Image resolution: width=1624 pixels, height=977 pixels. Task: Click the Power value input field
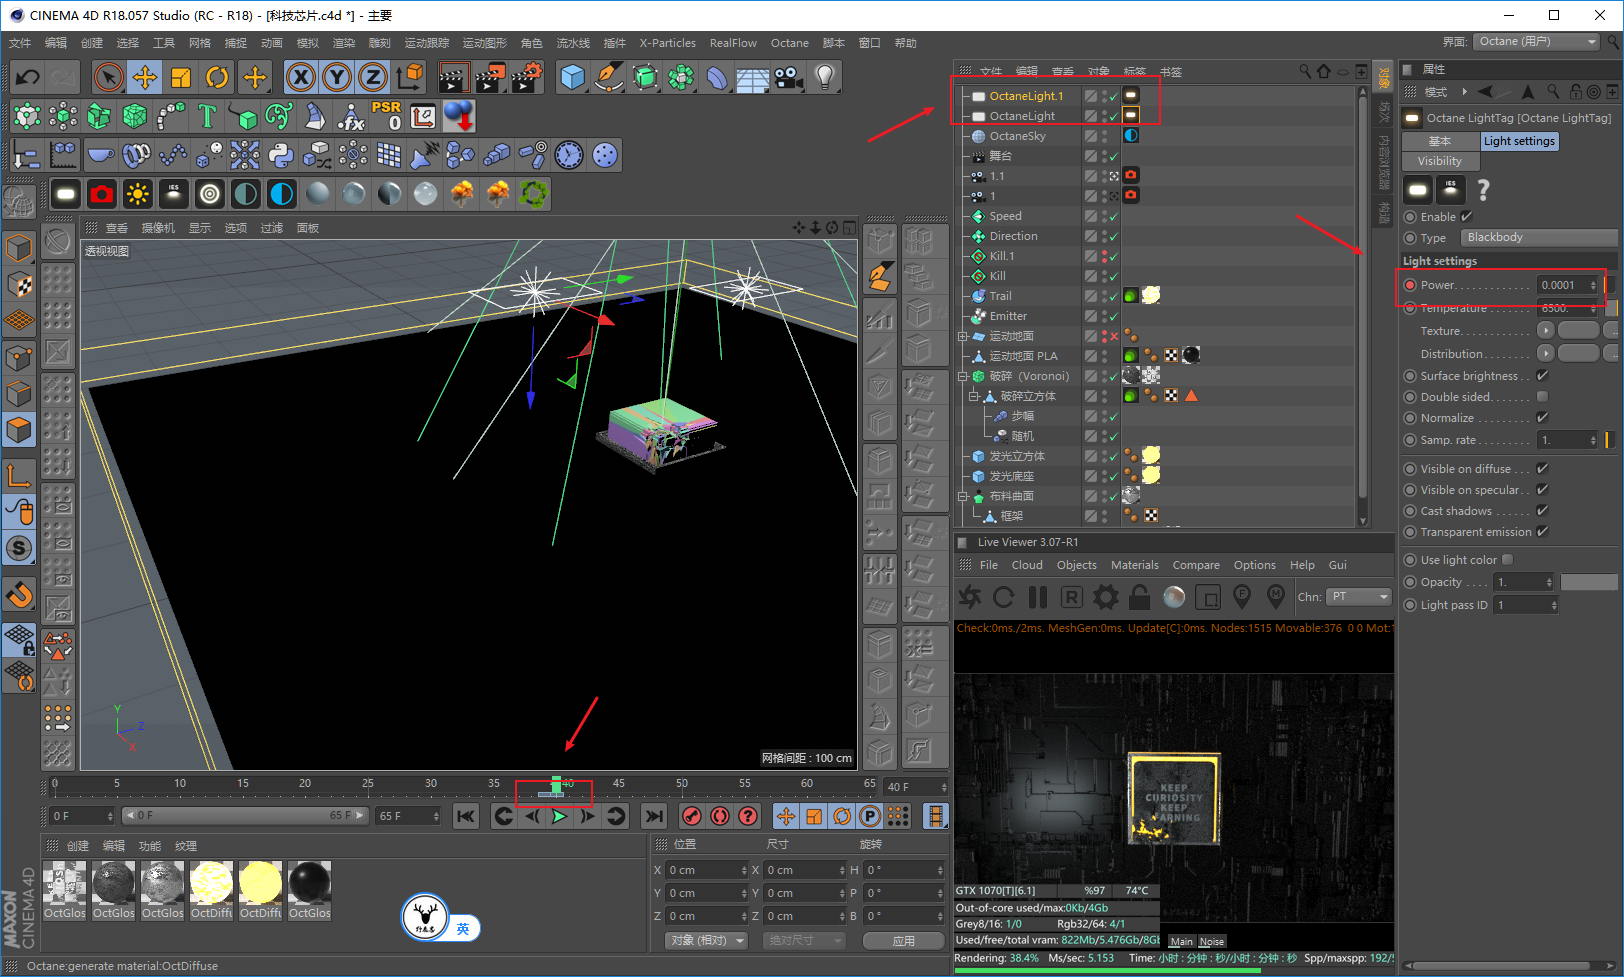1562,285
